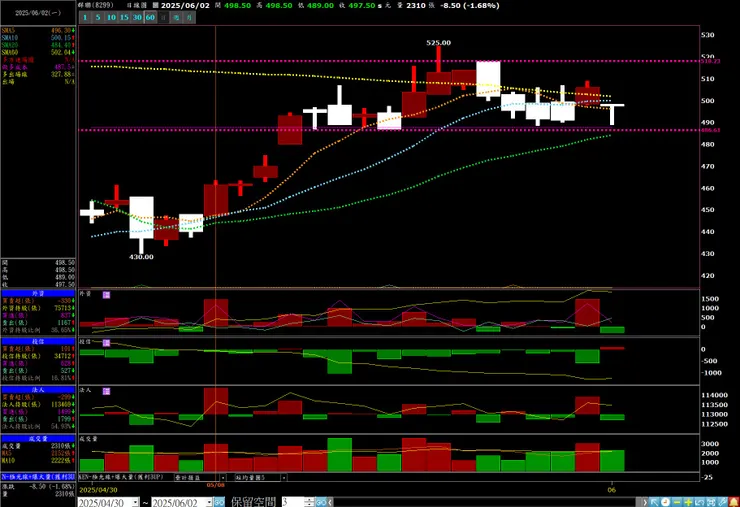
Task: Click the GO button after 保留空間 field
Action: click(x=320, y=502)
